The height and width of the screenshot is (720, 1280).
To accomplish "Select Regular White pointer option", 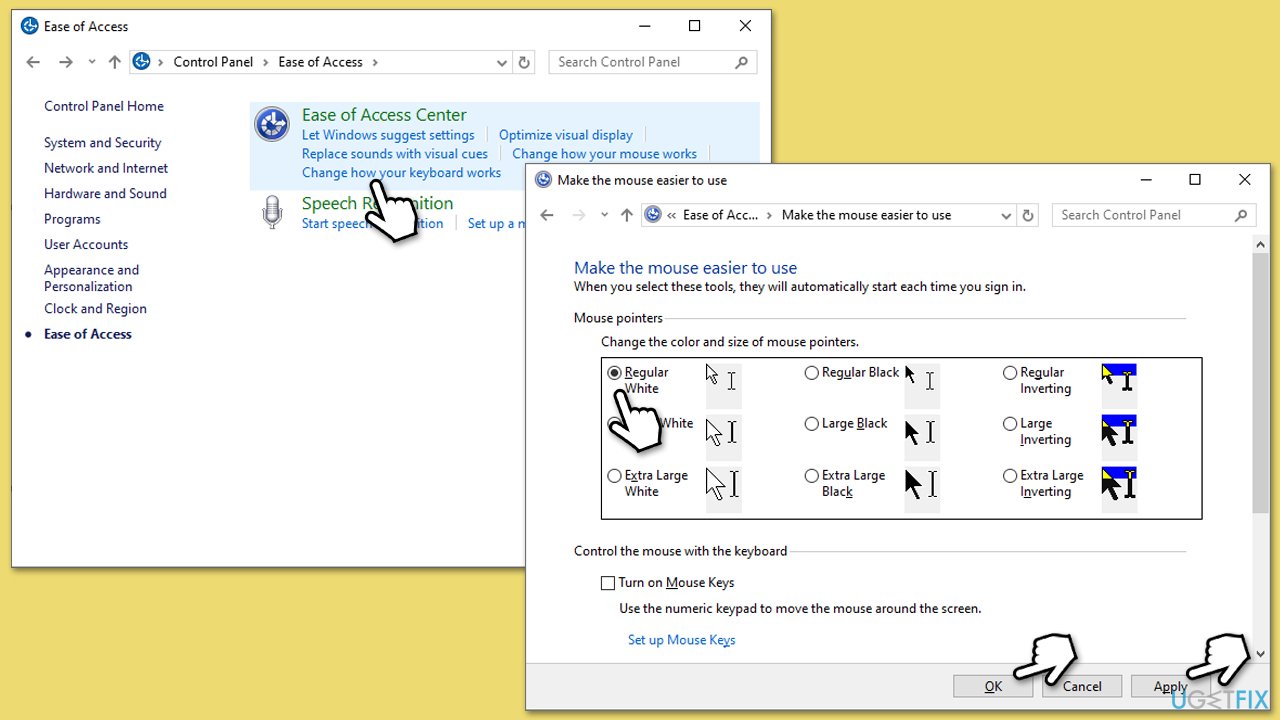I will [614, 373].
